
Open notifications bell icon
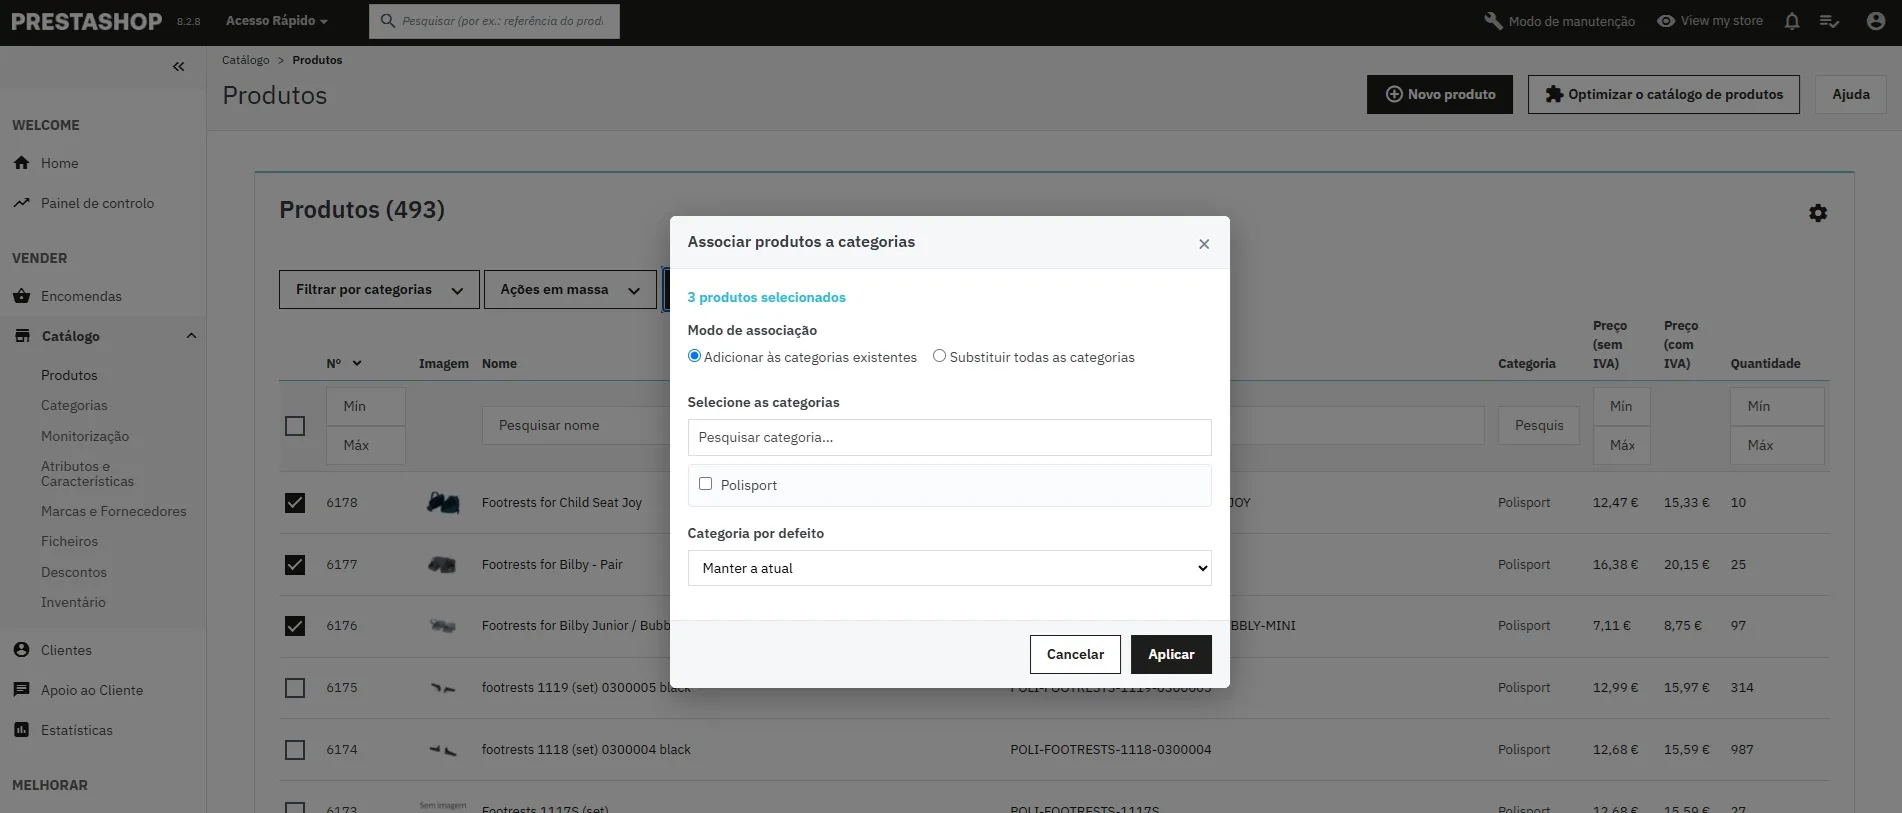(1792, 21)
